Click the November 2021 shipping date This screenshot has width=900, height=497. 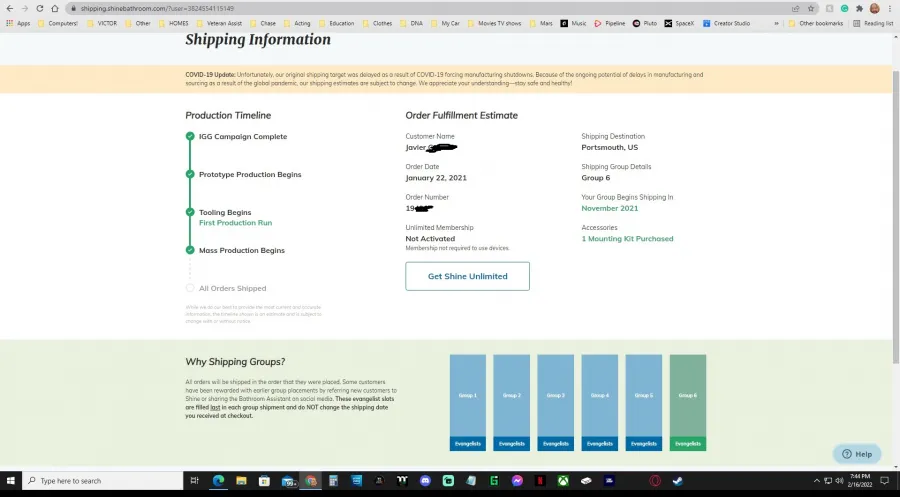pos(610,208)
